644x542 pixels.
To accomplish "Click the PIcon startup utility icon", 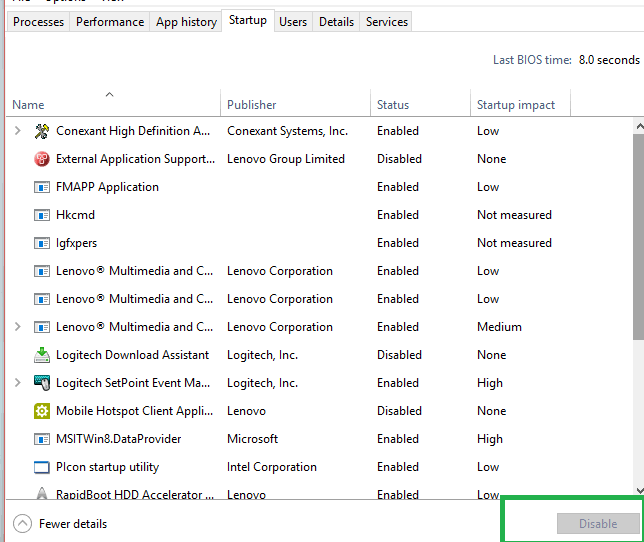I will click(42, 467).
